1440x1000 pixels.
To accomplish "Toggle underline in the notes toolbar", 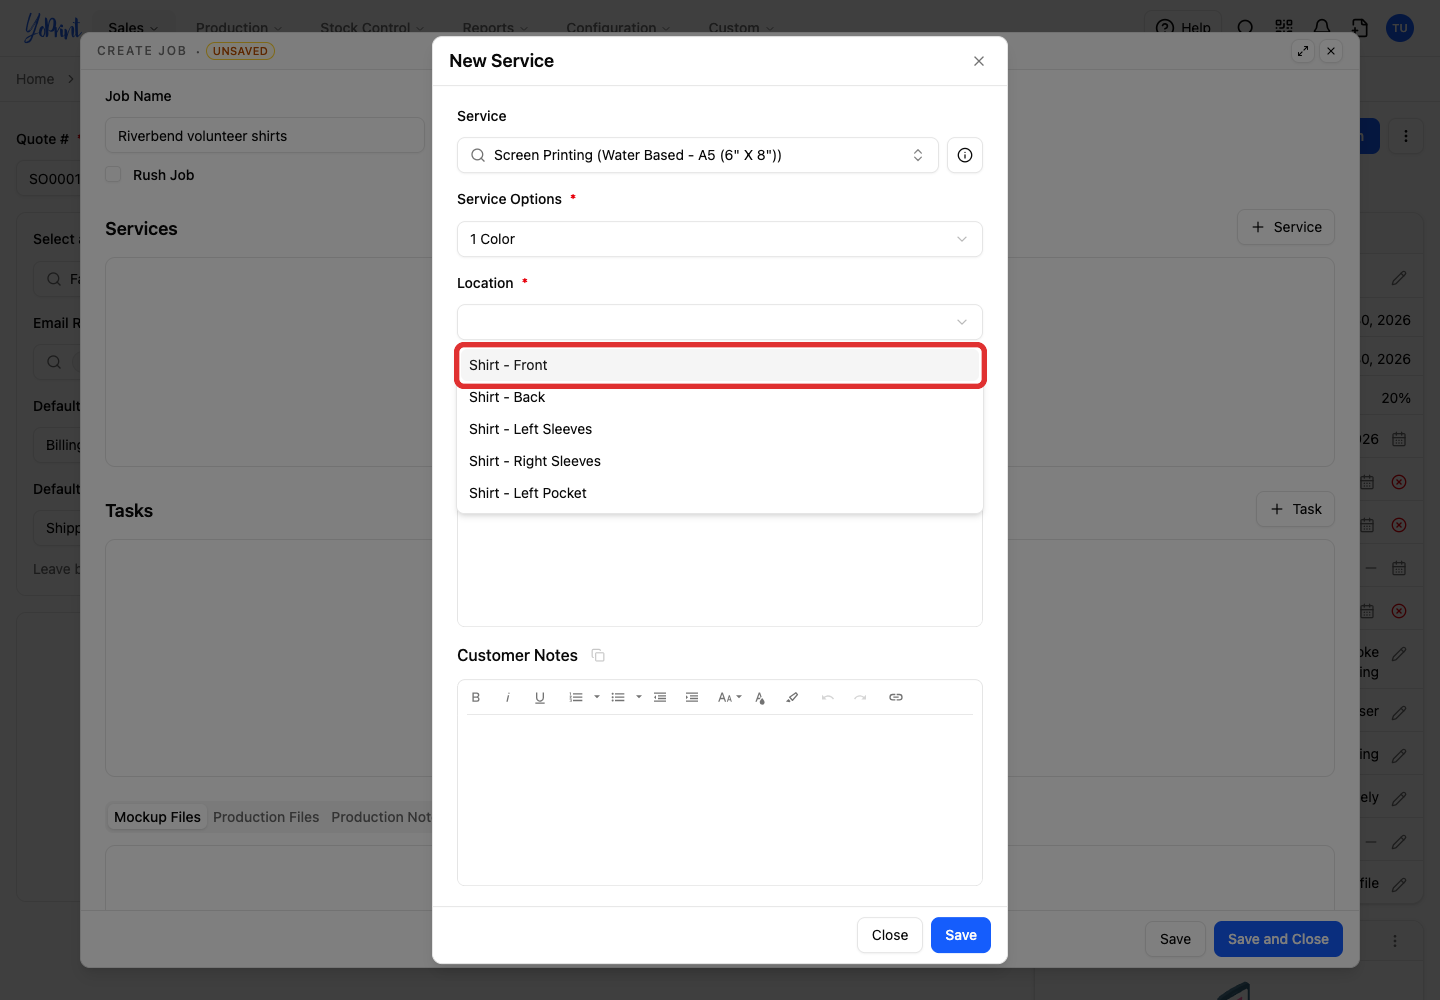I will click(x=540, y=698).
